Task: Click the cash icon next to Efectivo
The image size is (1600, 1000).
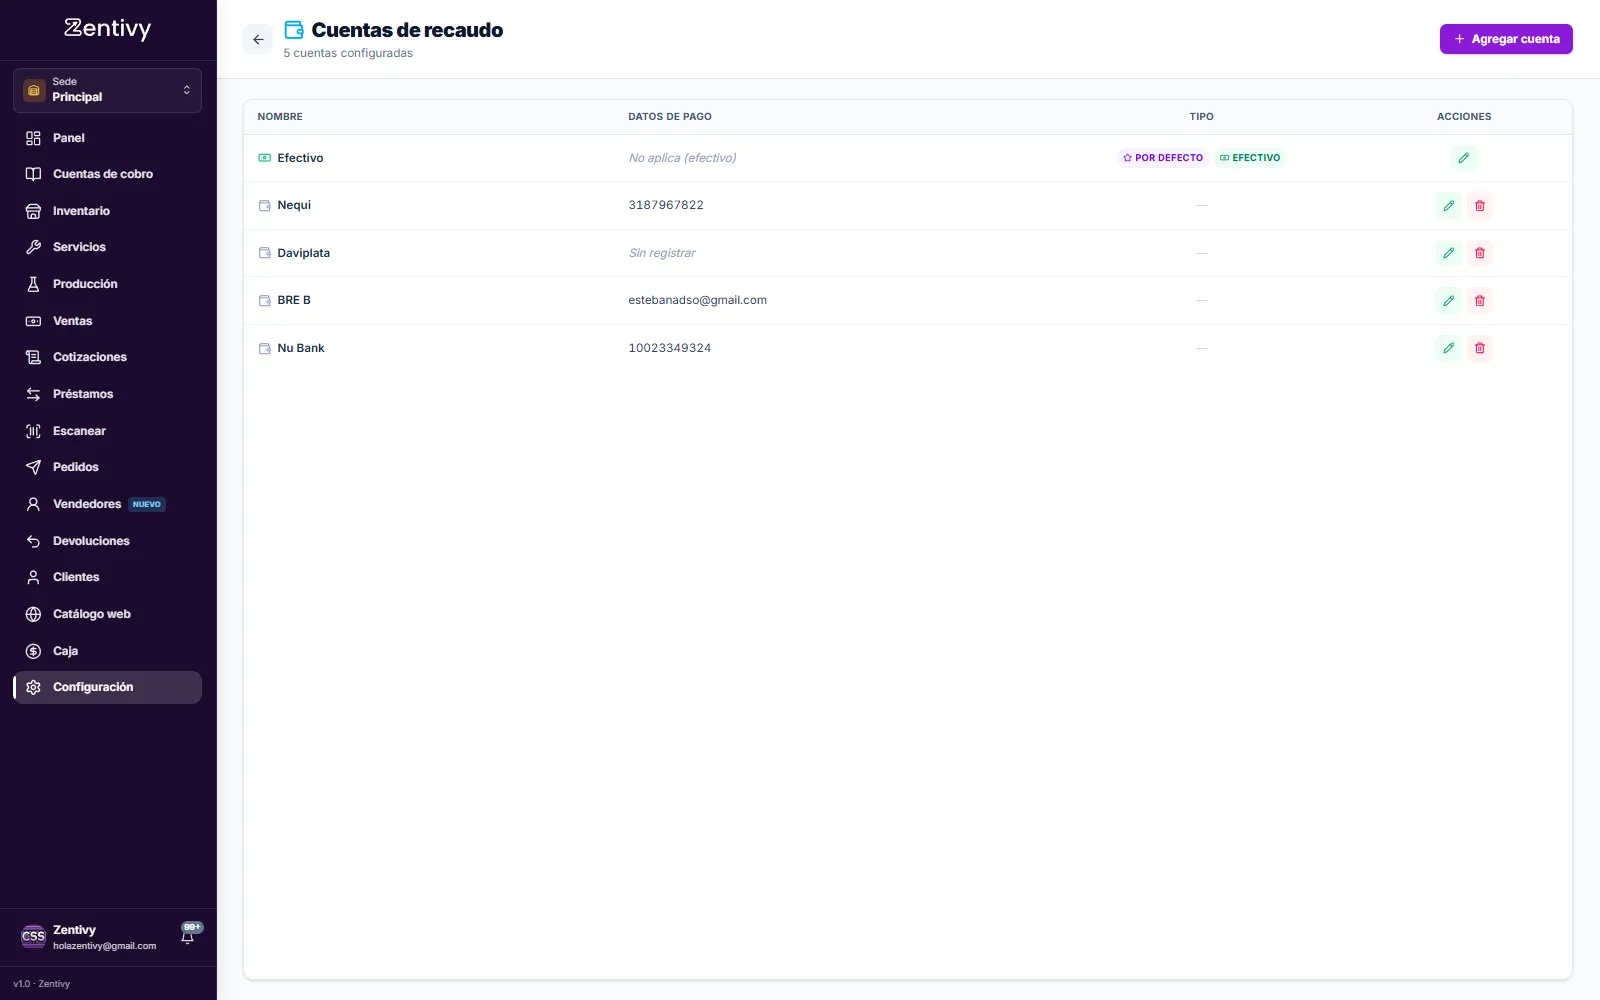Action: (265, 158)
